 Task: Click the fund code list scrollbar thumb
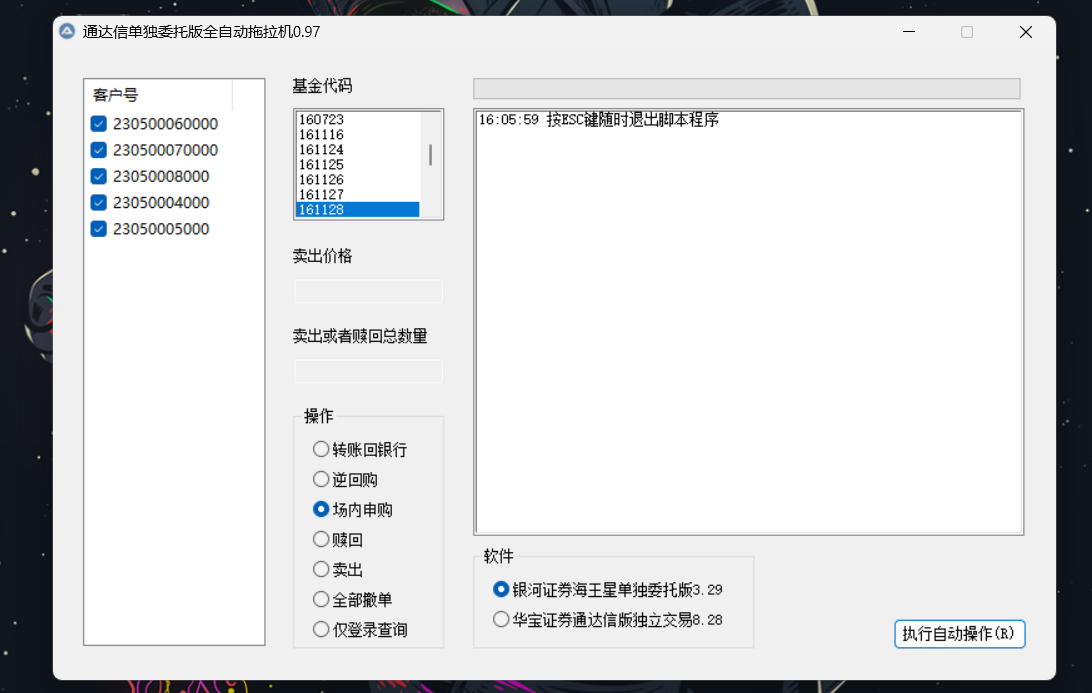coord(430,155)
